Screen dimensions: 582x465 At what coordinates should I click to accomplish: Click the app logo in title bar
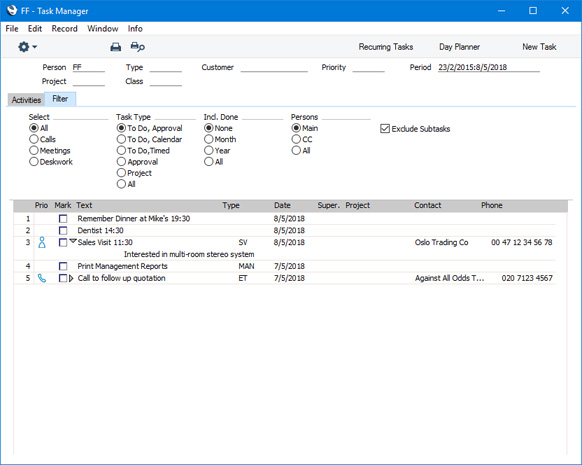tap(12, 10)
